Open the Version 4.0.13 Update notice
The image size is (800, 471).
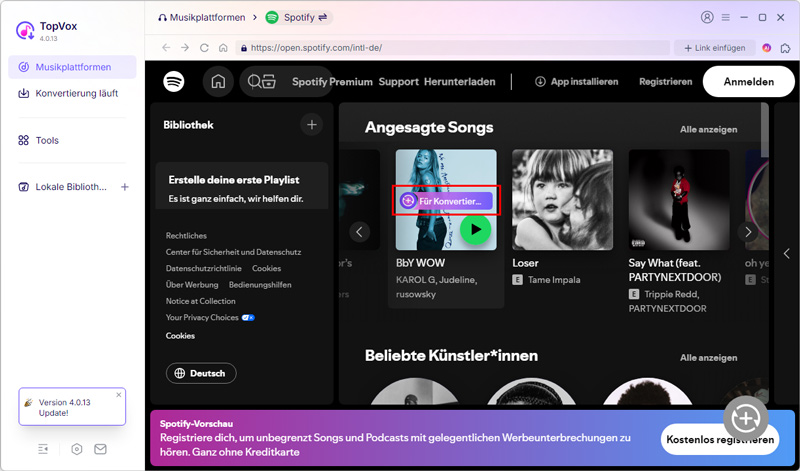(72, 407)
